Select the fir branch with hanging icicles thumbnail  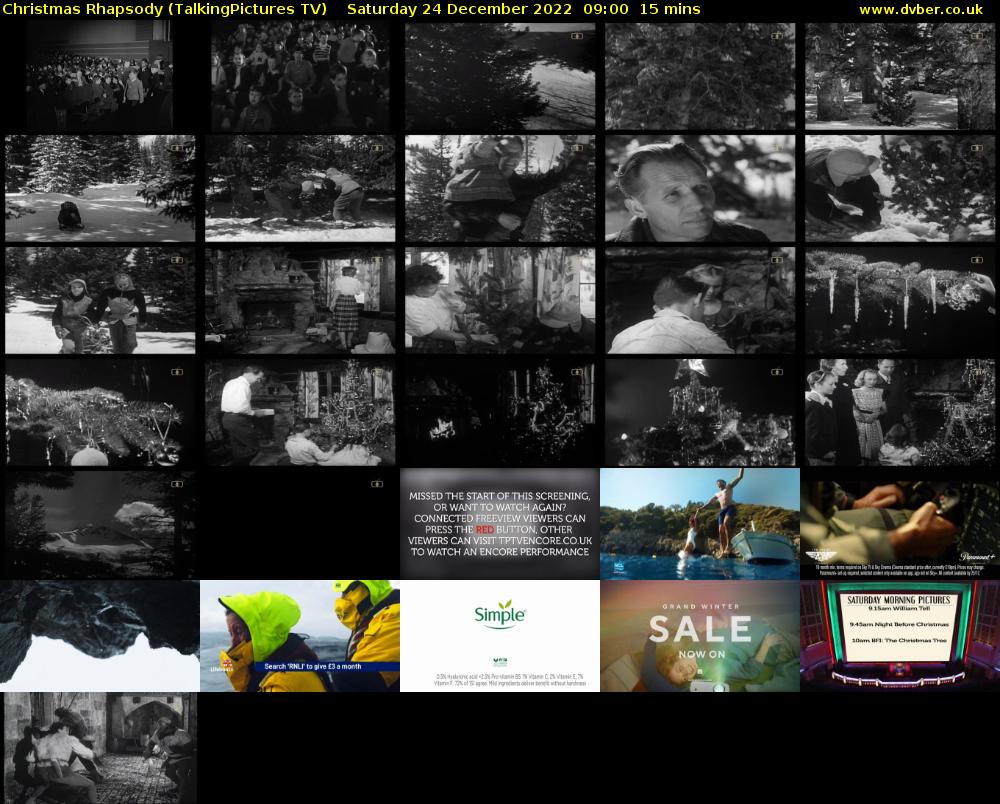900,300
